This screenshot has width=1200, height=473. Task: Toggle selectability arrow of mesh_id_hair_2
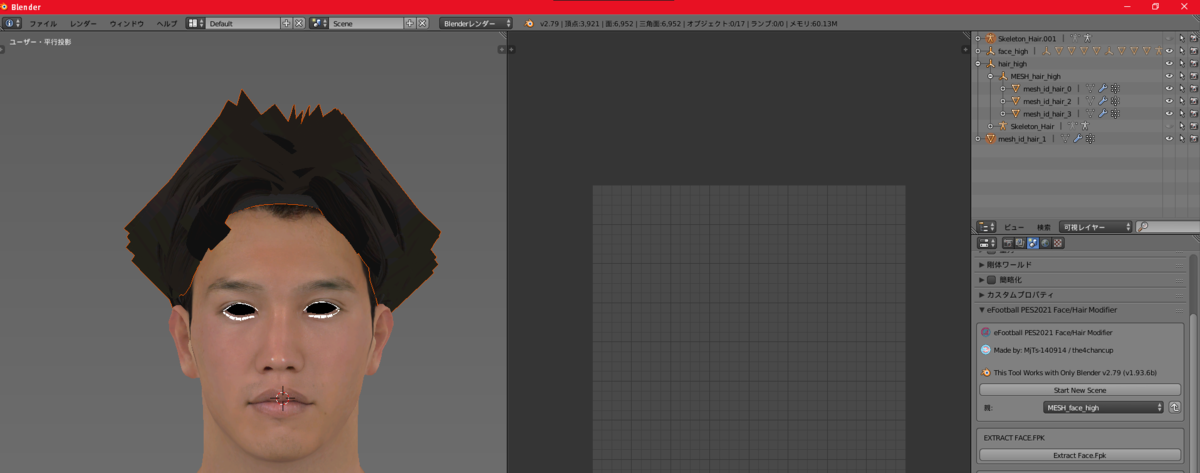point(1181,101)
